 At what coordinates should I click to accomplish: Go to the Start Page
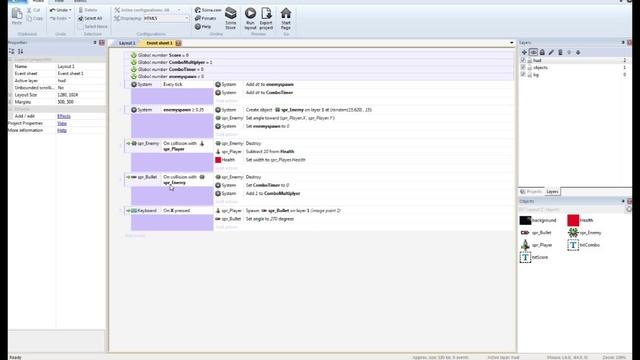(286, 18)
